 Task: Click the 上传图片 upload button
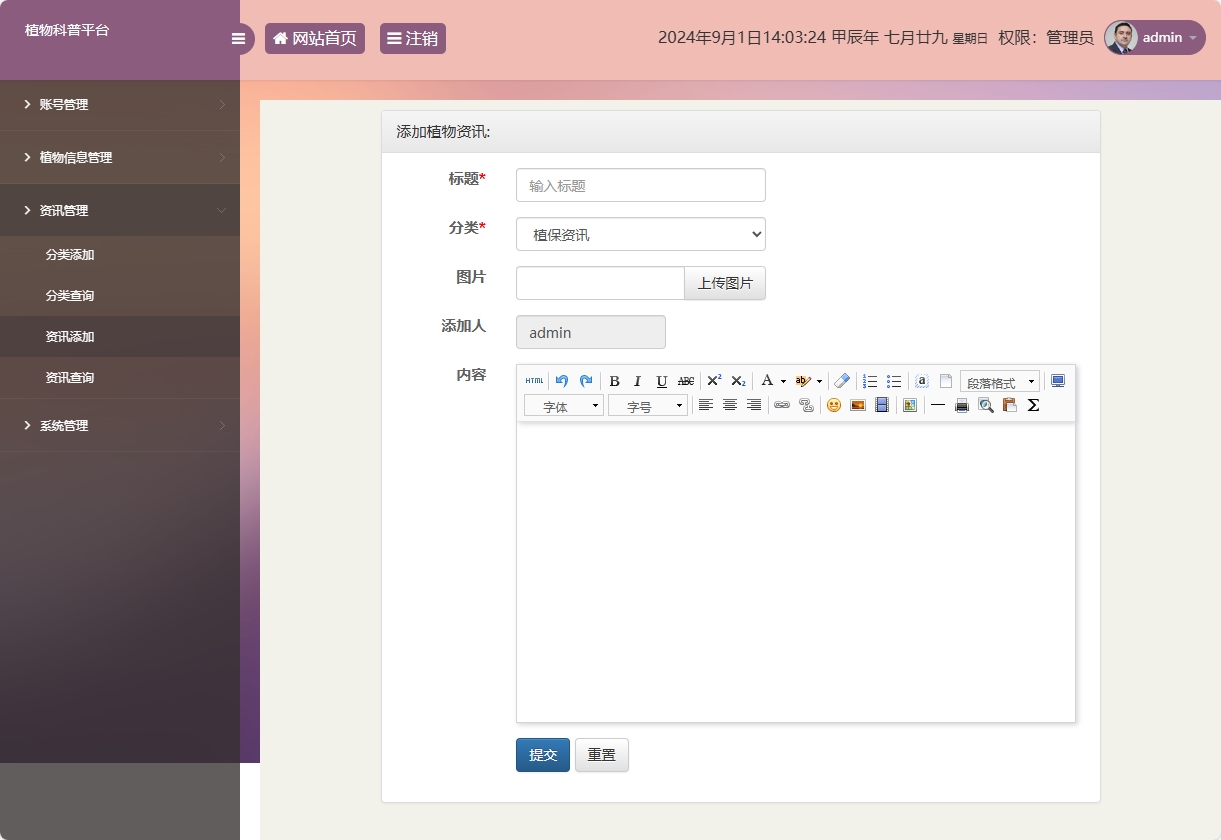pyautogui.click(x=725, y=283)
